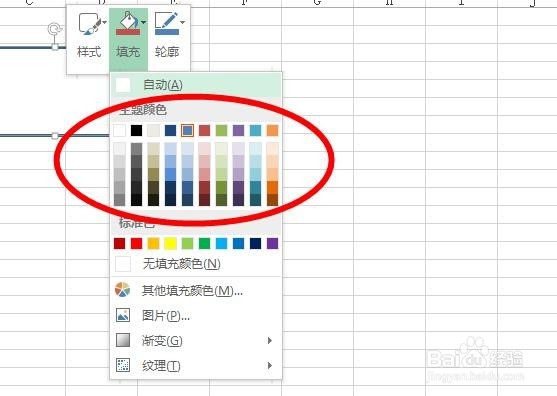Click the Fill (填充) paint bucket icon
The height and width of the screenshot is (396, 557).
[128, 23]
